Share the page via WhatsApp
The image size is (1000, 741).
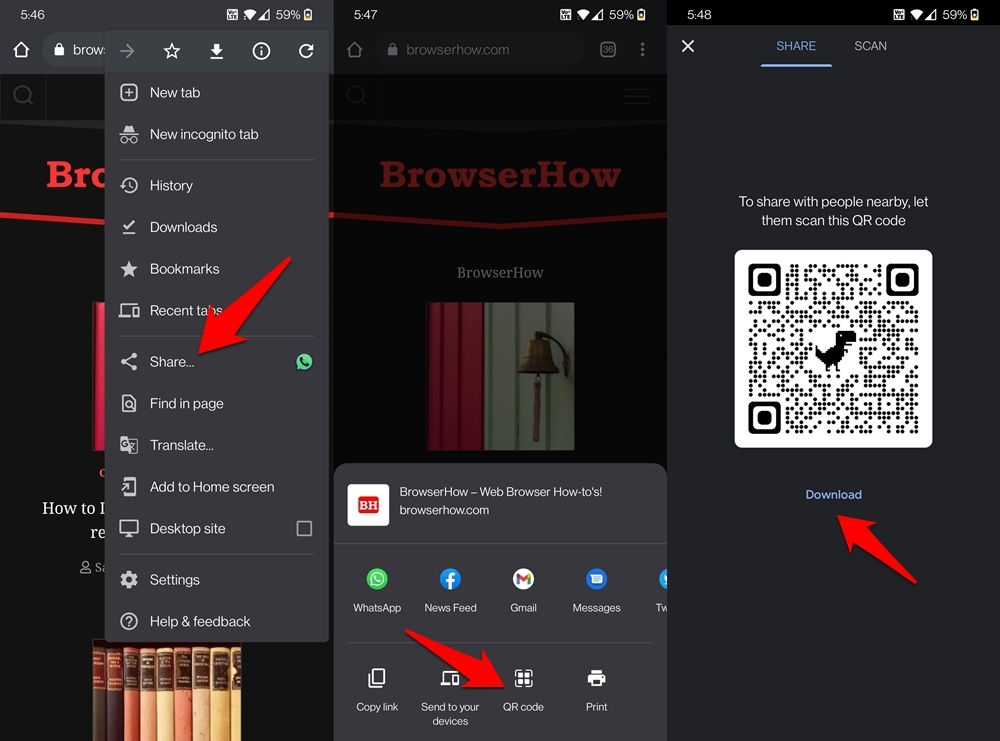[377, 579]
